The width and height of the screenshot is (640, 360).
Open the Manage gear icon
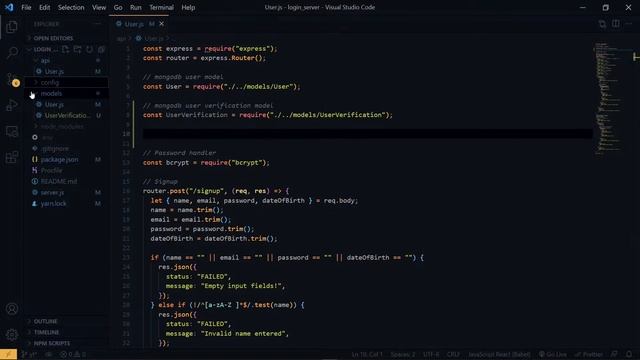point(12,335)
